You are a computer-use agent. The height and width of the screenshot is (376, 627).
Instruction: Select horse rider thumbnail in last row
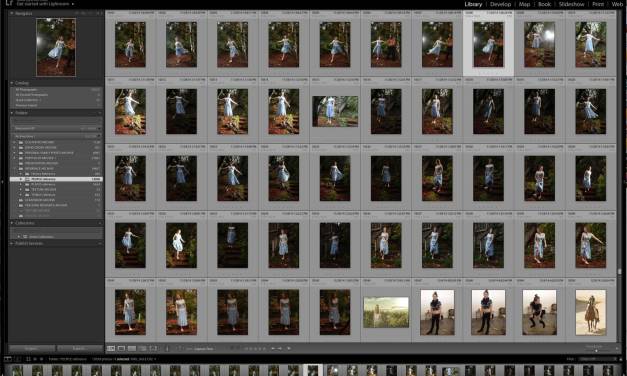(x=591, y=312)
